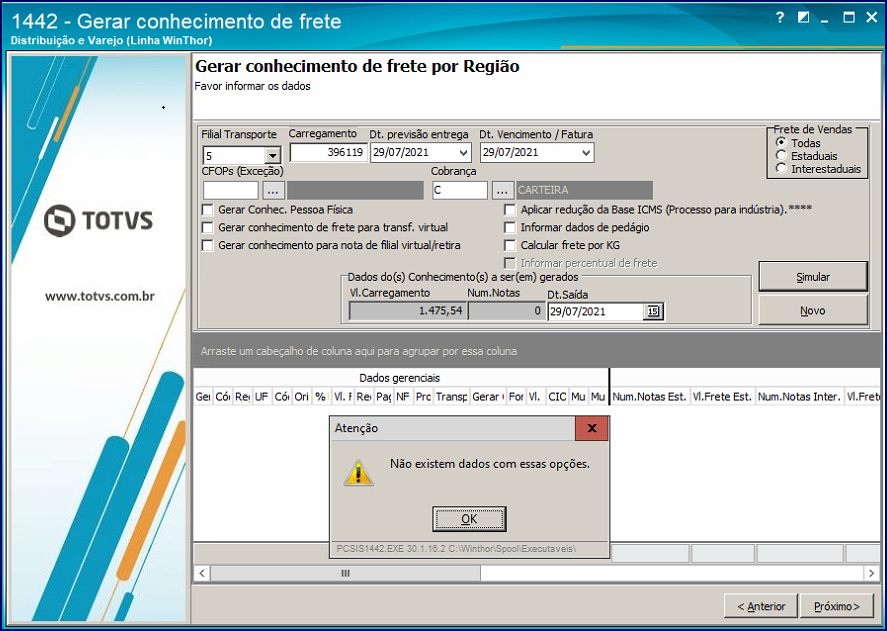Open the Filial Transporte dropdown
887x631 pixels.
273,155
